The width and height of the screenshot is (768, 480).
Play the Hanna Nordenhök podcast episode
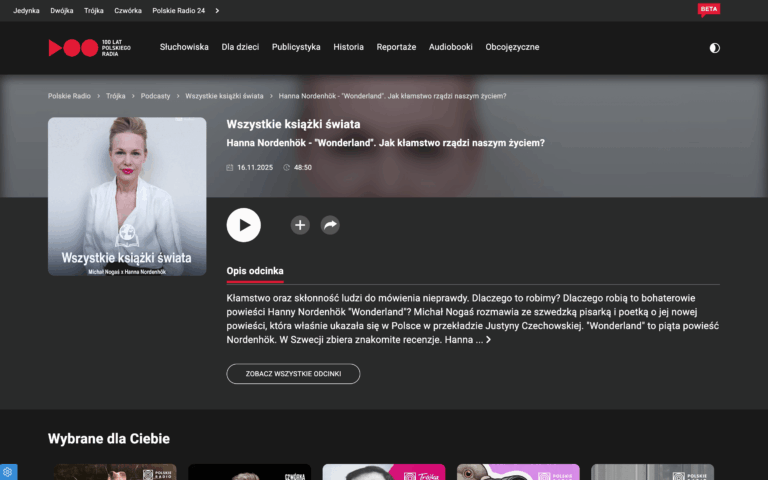pos(243,225)
